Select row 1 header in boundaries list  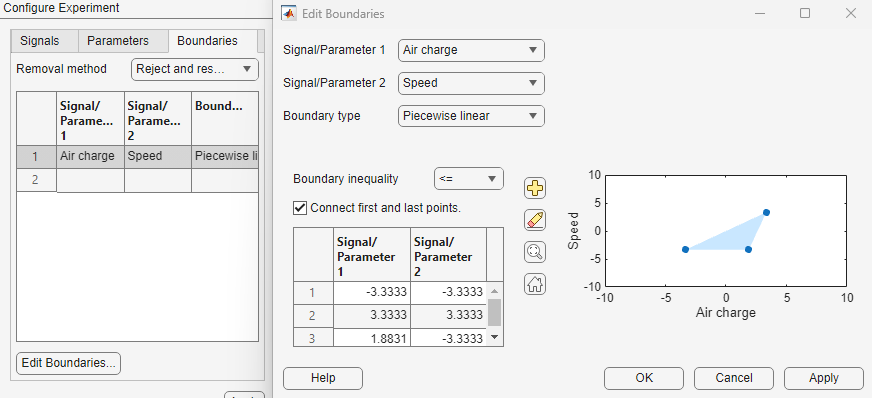37,157
